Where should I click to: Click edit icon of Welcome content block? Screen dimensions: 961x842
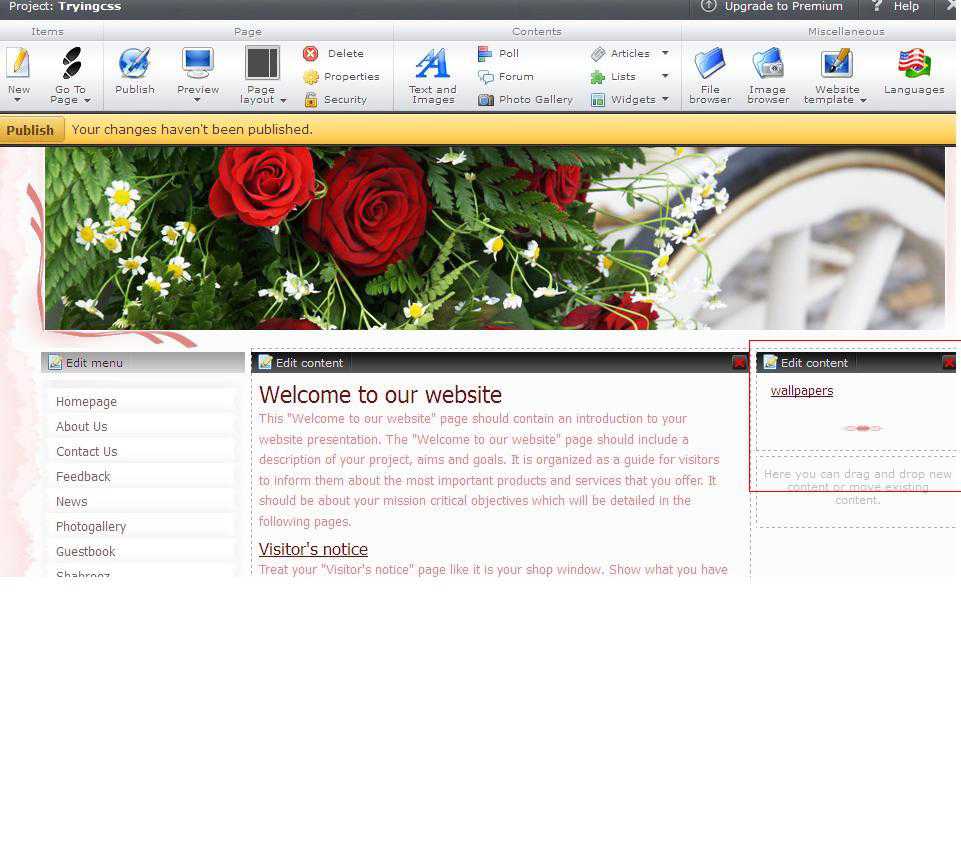265,362
